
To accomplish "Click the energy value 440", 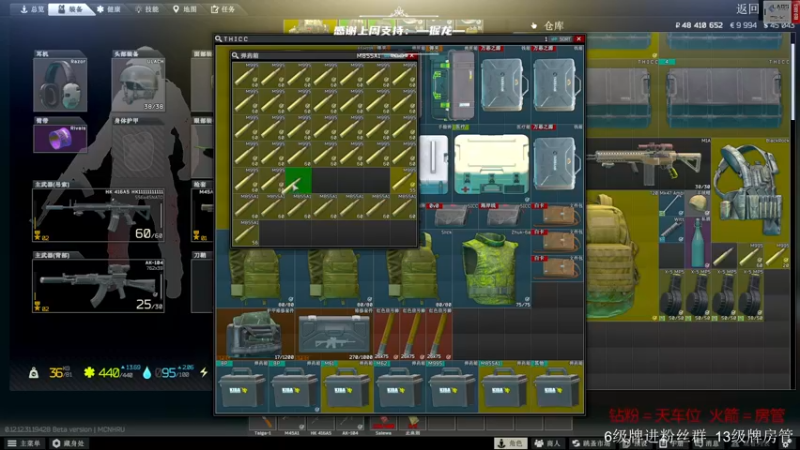I will (109, 372).
